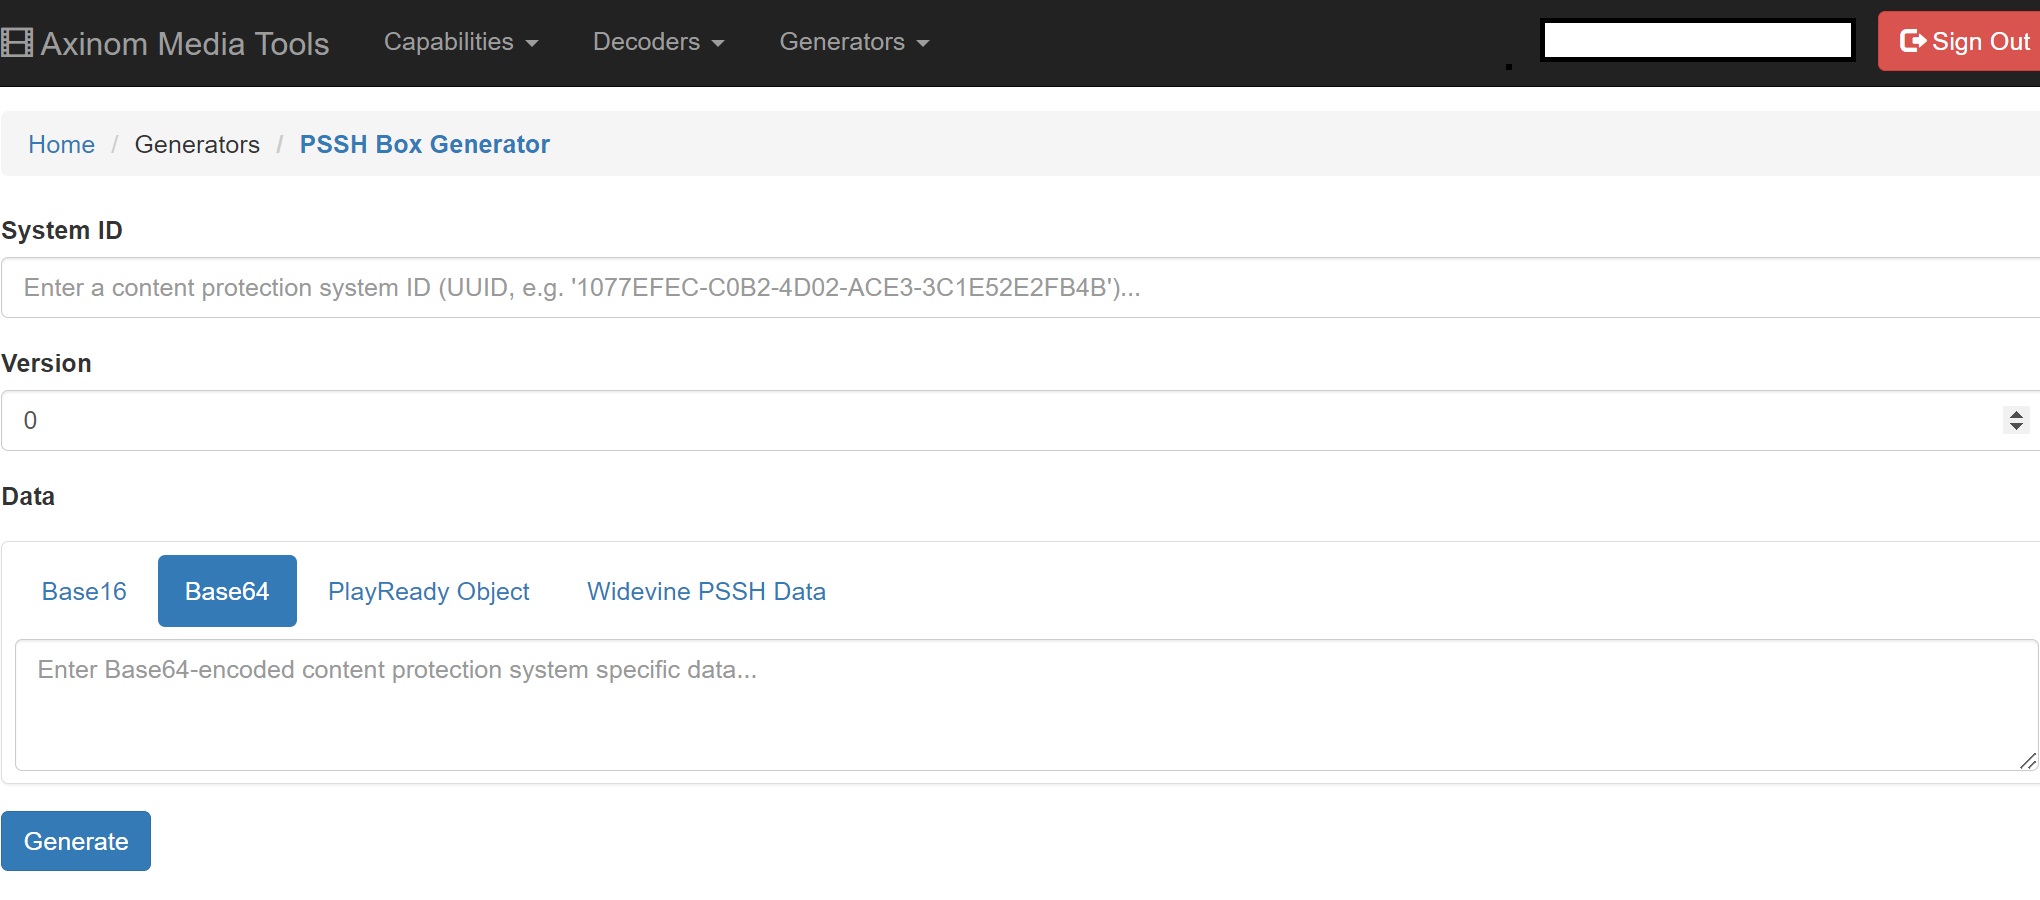
Task: Click the Data label
Action: click(x=28, y=497)
